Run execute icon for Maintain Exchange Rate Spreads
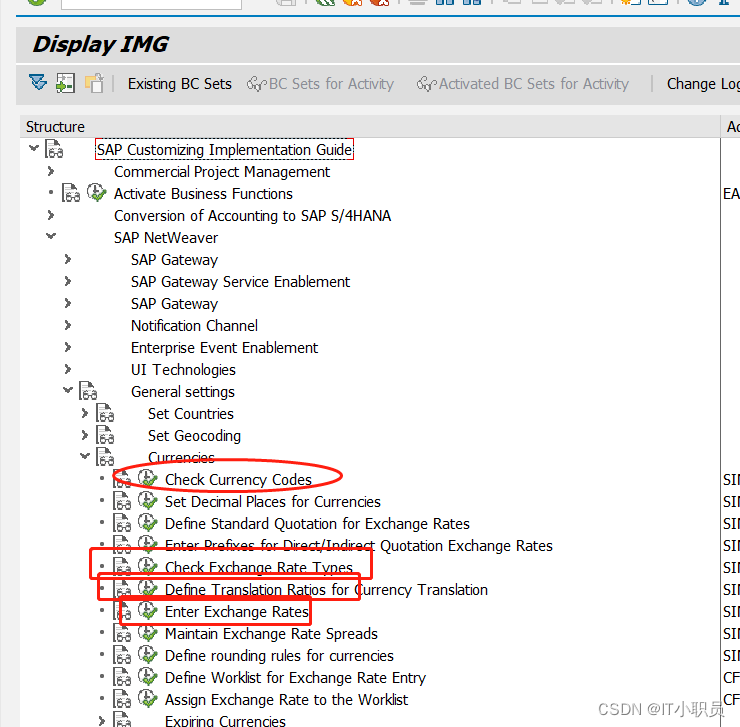The image size is (740, 727). [147, 633]
